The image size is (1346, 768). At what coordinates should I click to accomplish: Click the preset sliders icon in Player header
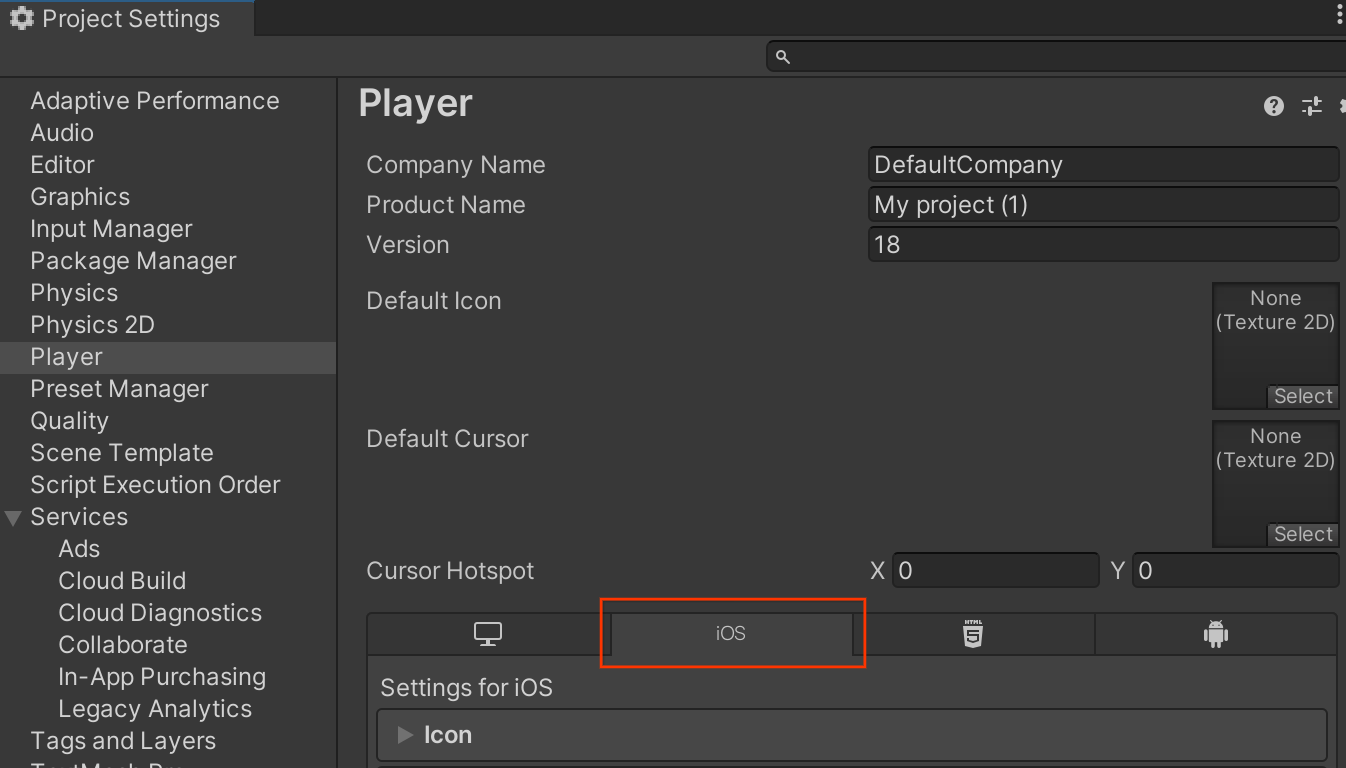tap(1311, 106)
